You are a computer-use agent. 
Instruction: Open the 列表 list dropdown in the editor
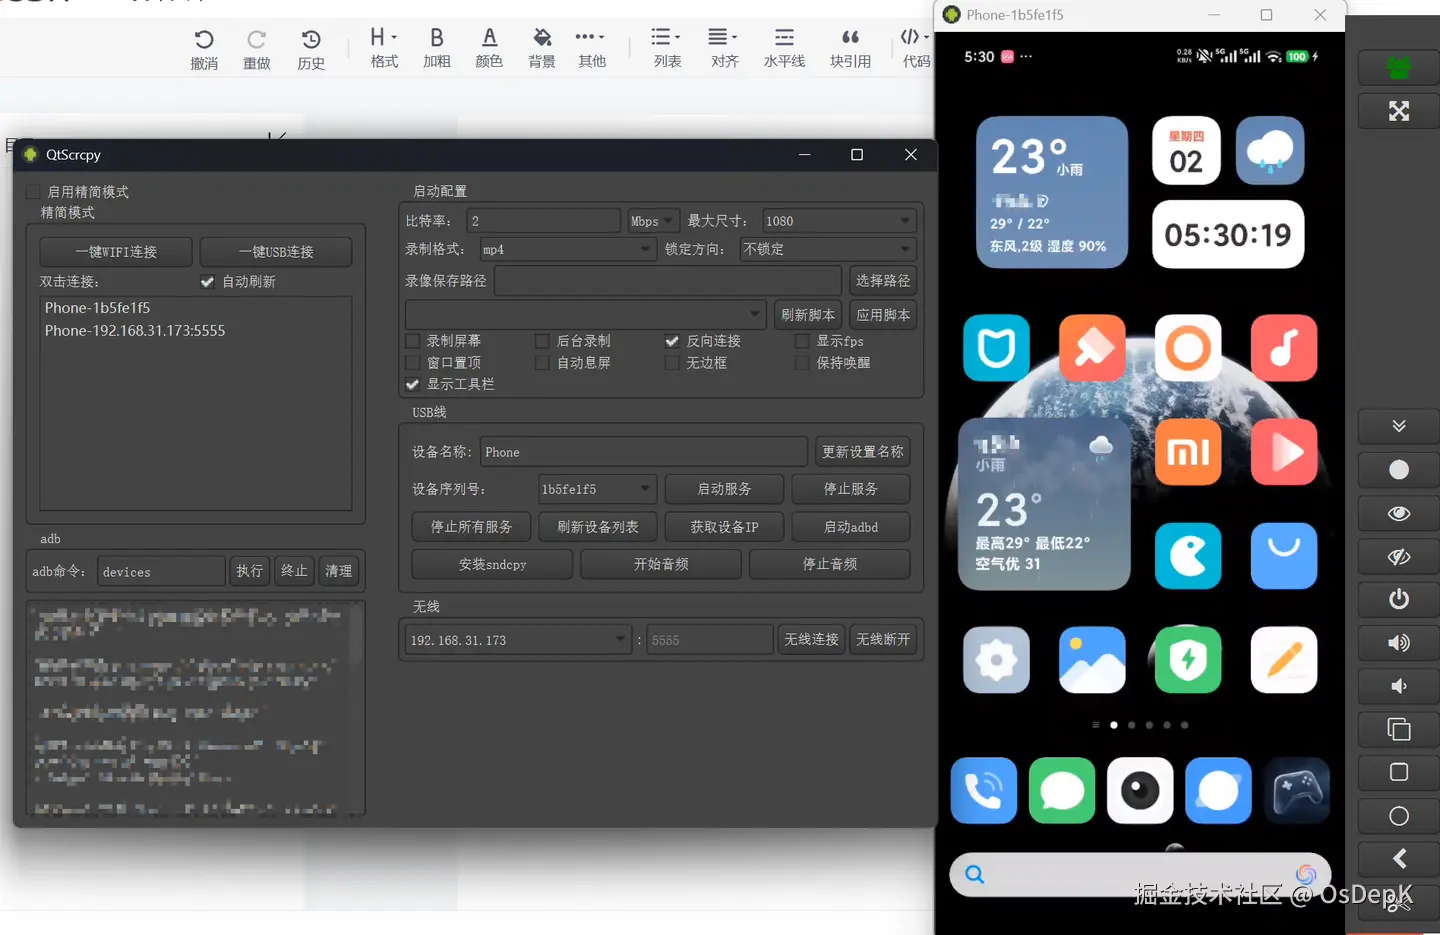coord(667,48)
